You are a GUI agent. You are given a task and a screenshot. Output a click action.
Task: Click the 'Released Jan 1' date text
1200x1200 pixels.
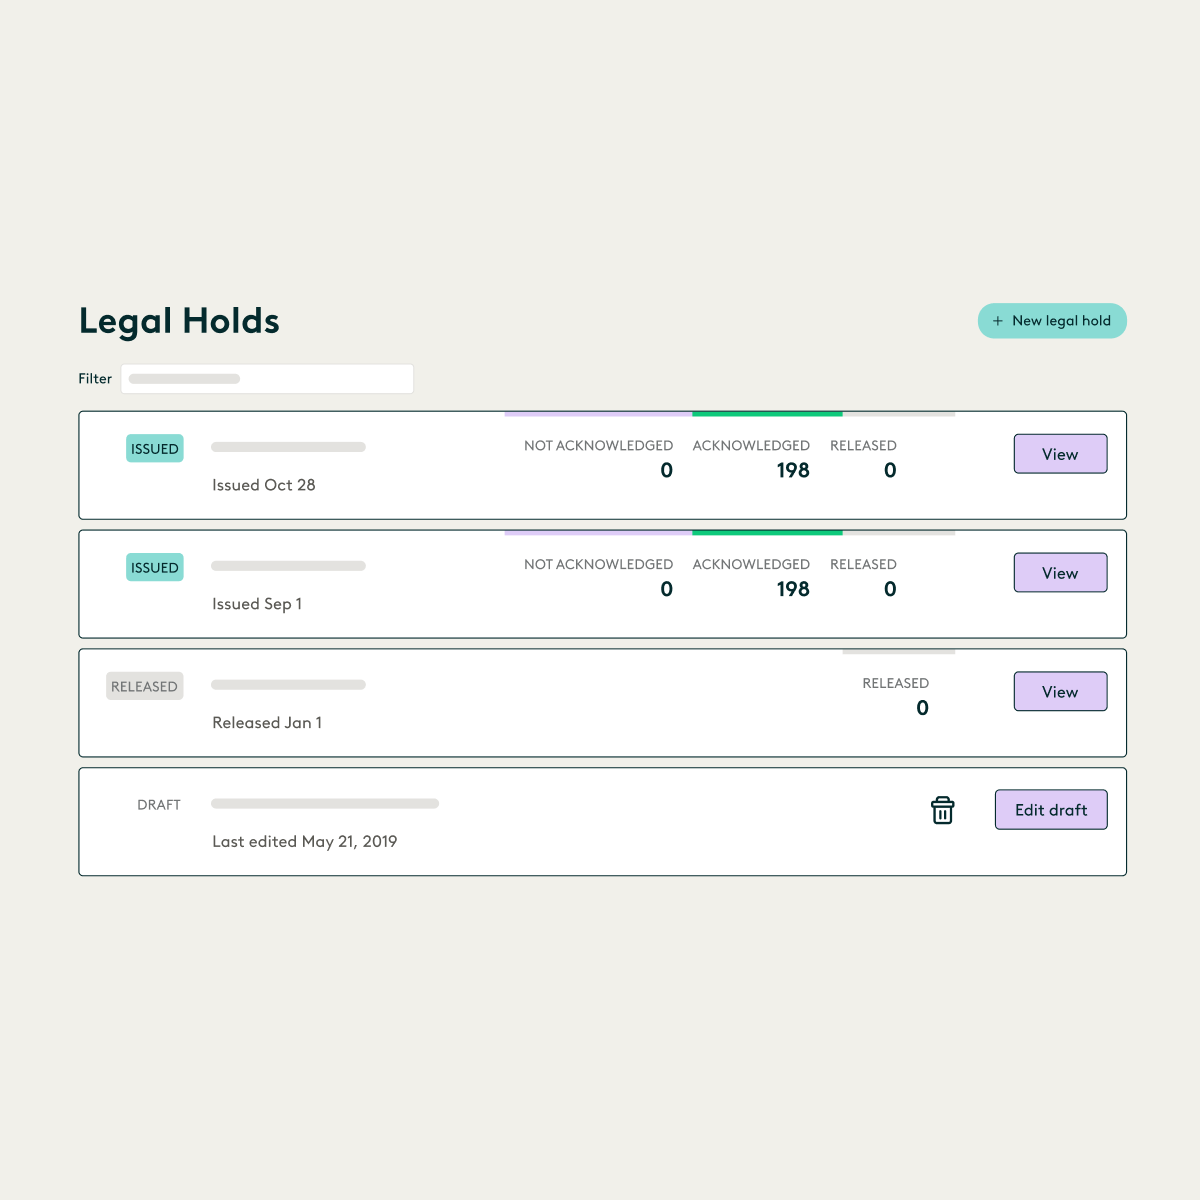click(266, 722)
